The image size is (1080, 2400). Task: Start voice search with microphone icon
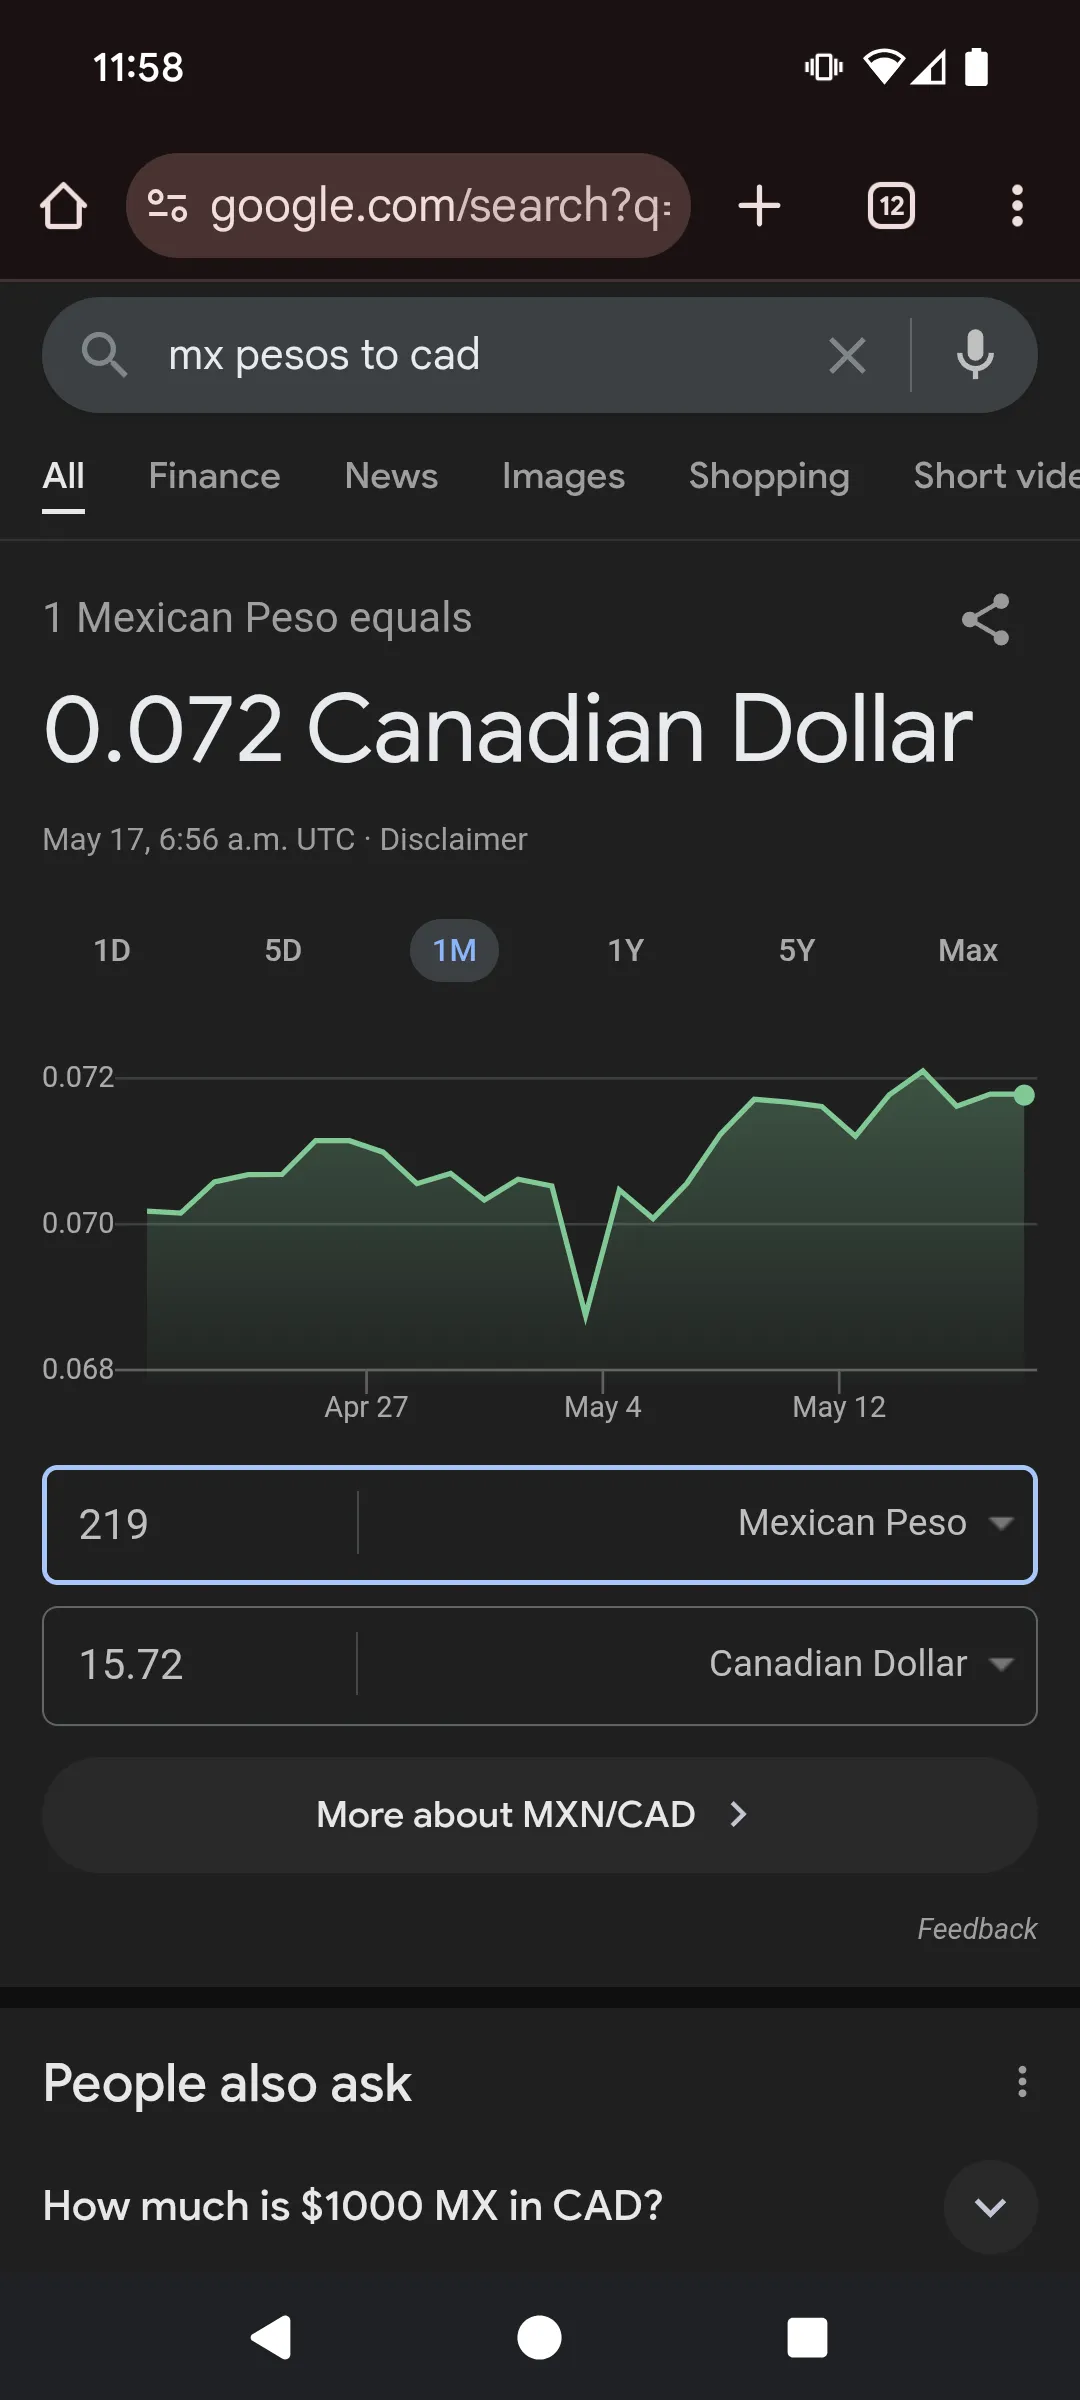975,356
